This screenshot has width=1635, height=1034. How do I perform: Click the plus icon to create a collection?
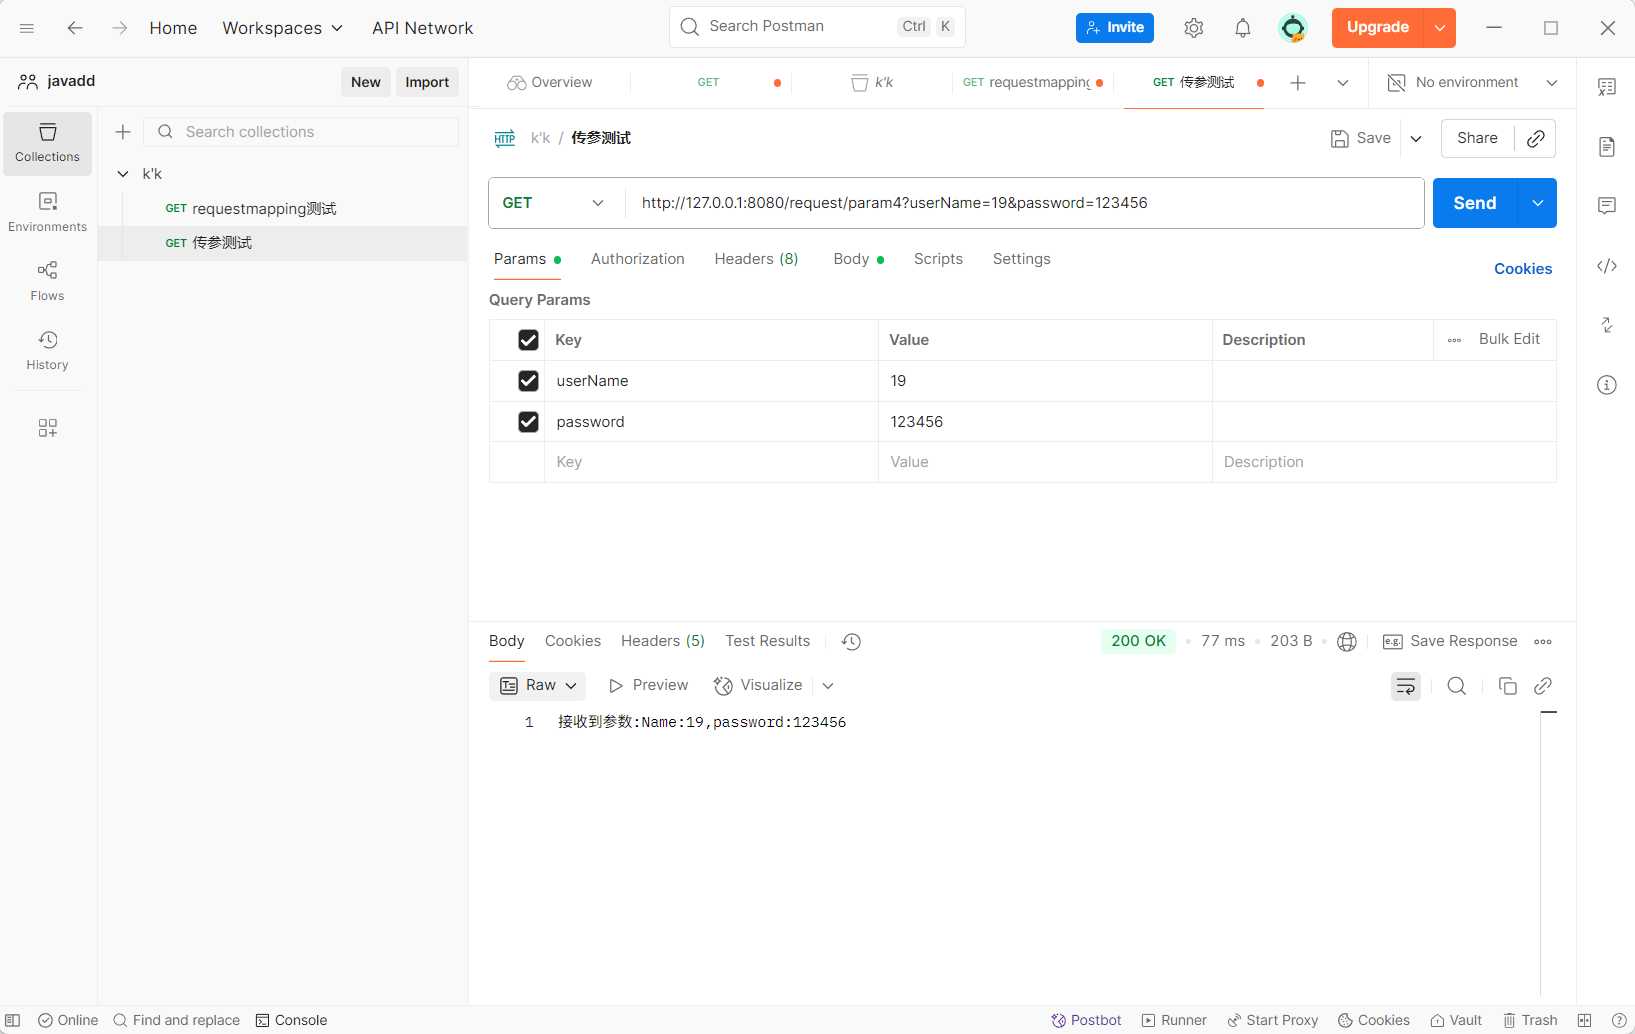click(123, 132)
